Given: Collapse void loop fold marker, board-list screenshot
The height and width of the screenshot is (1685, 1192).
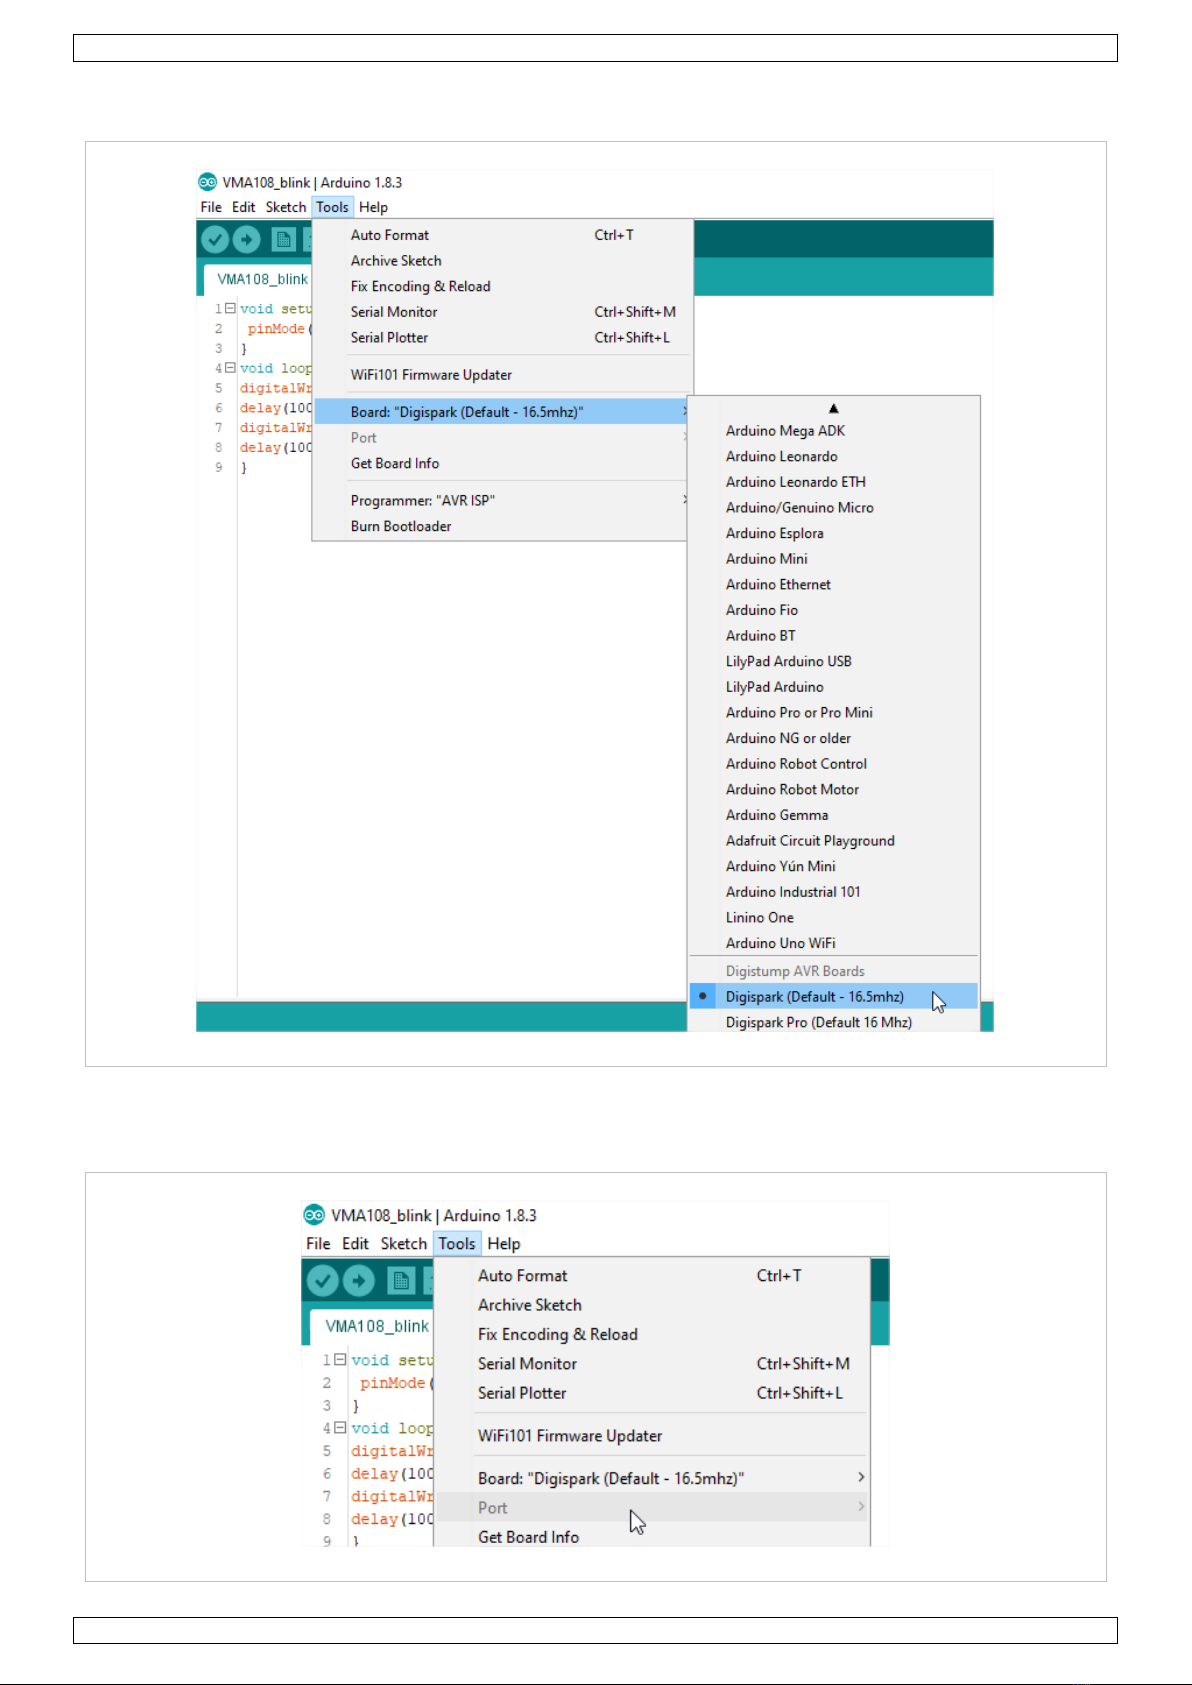Looking at the screenshot, I should point(230,368).
